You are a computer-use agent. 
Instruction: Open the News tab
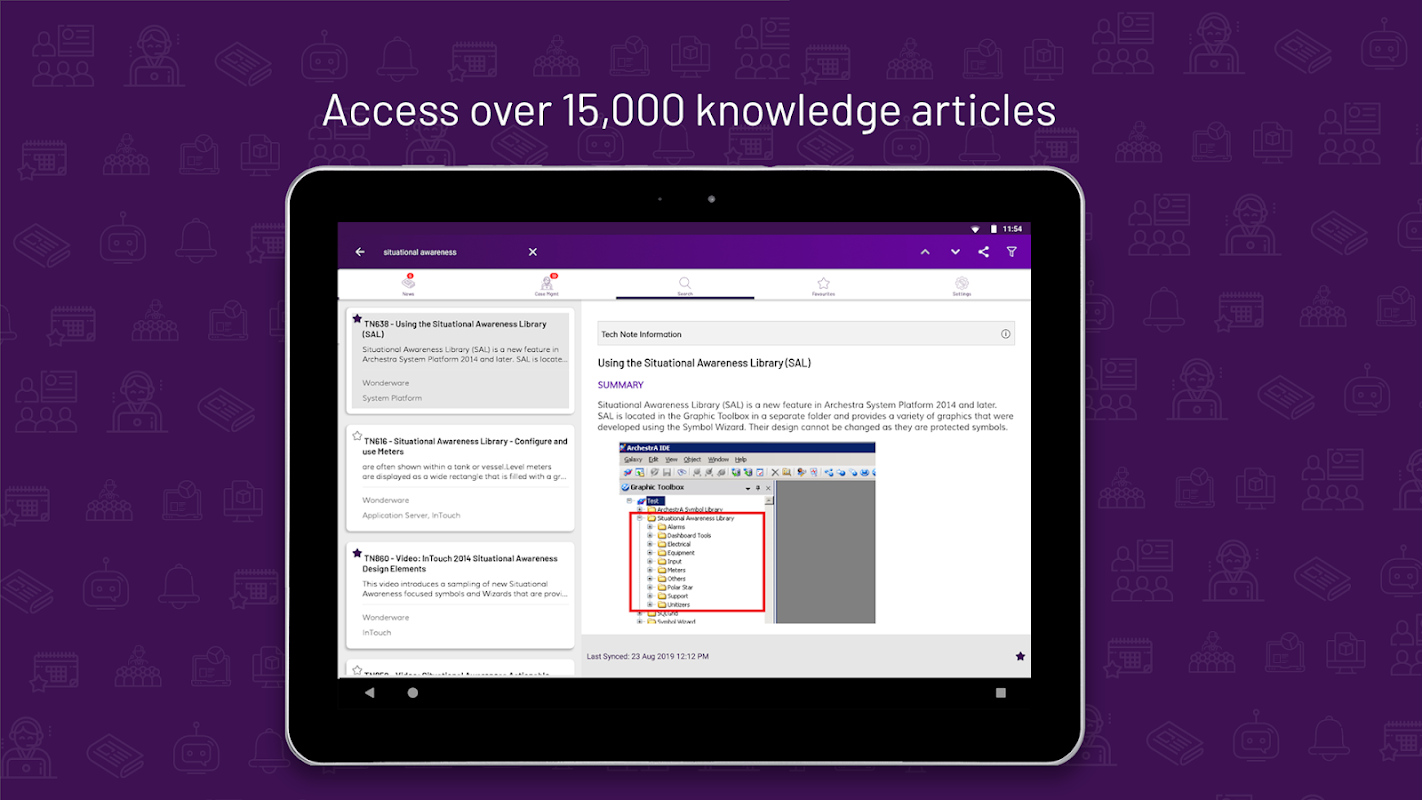pyautogui.click(x=408, y=285)
